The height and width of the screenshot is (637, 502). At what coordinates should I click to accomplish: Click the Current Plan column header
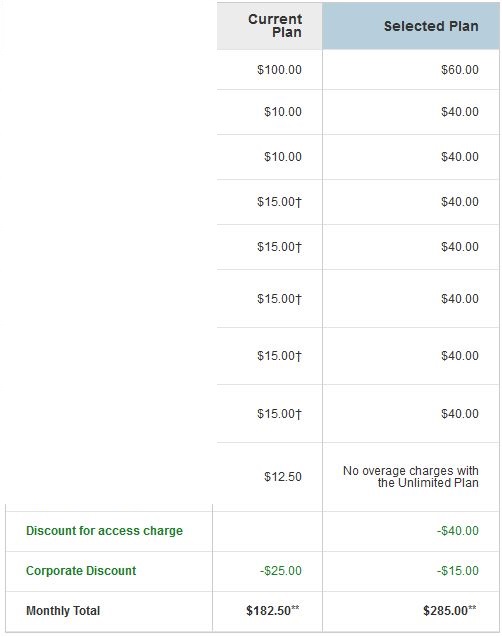coord(275,26)
